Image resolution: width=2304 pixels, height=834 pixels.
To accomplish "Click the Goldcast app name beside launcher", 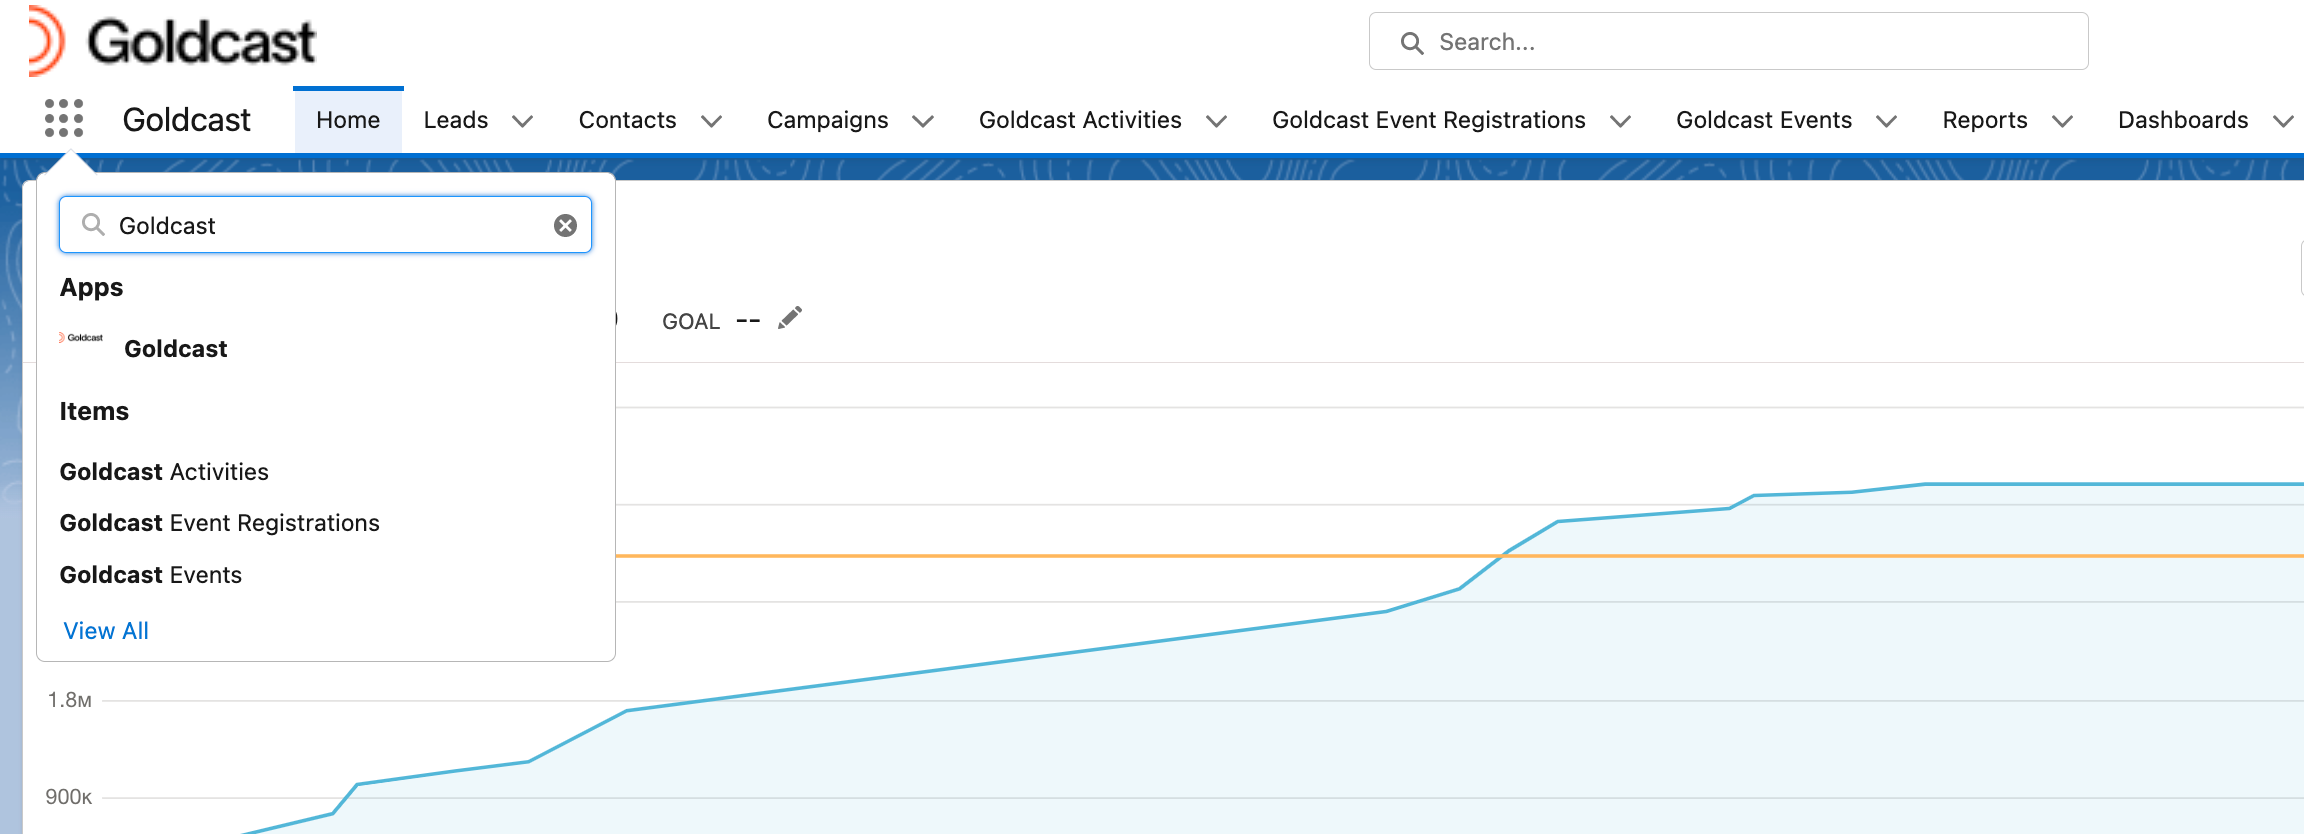I will (186, 120).
